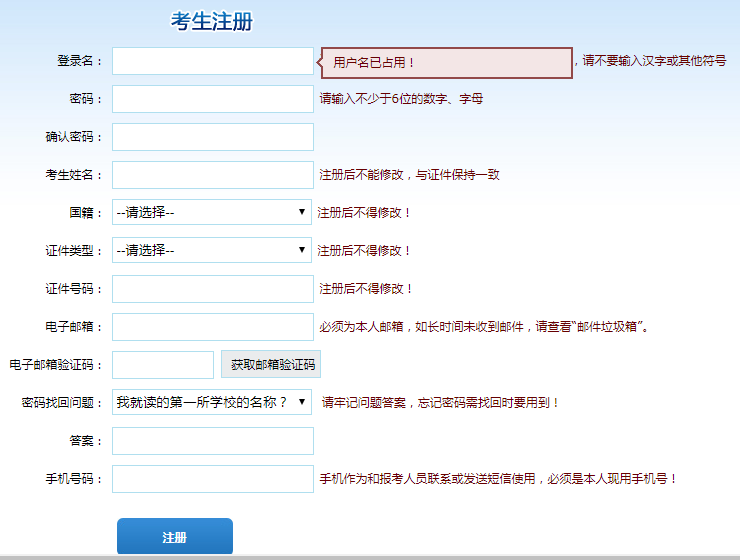Click the 请输入不少于6位 password hint text
The height and width of the screenshot is (560, 740).
(401, 99)
